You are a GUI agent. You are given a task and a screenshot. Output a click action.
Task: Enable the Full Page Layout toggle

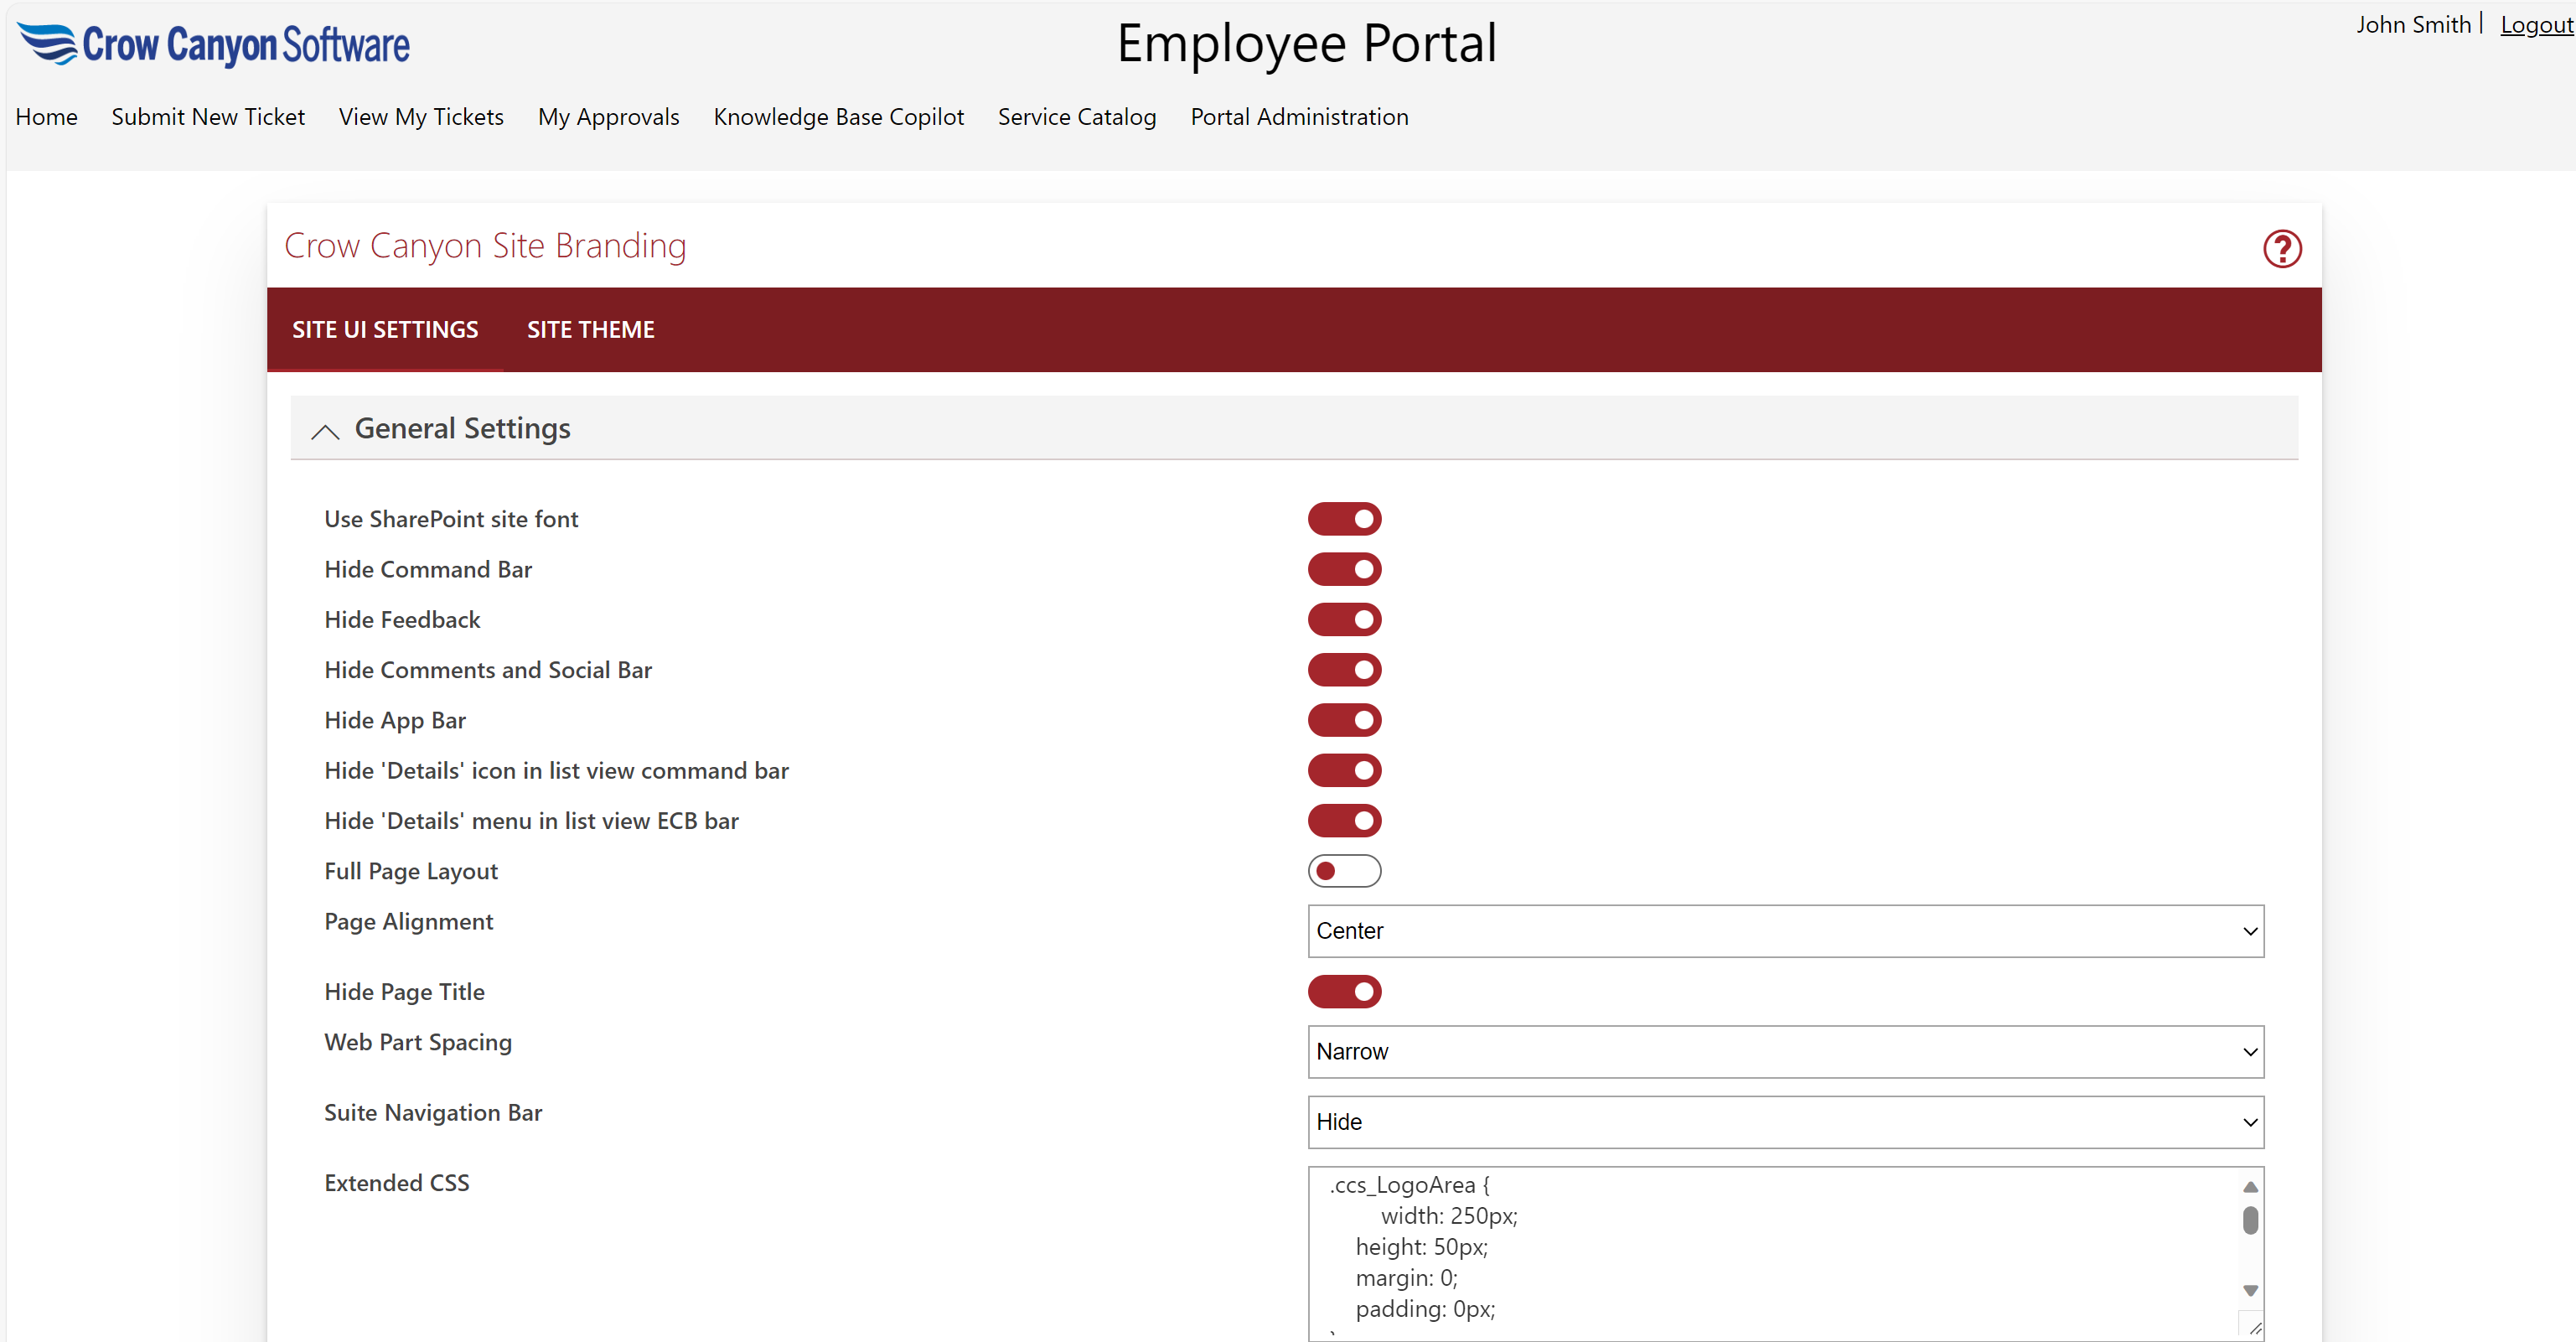click(x=1343, y=871)
